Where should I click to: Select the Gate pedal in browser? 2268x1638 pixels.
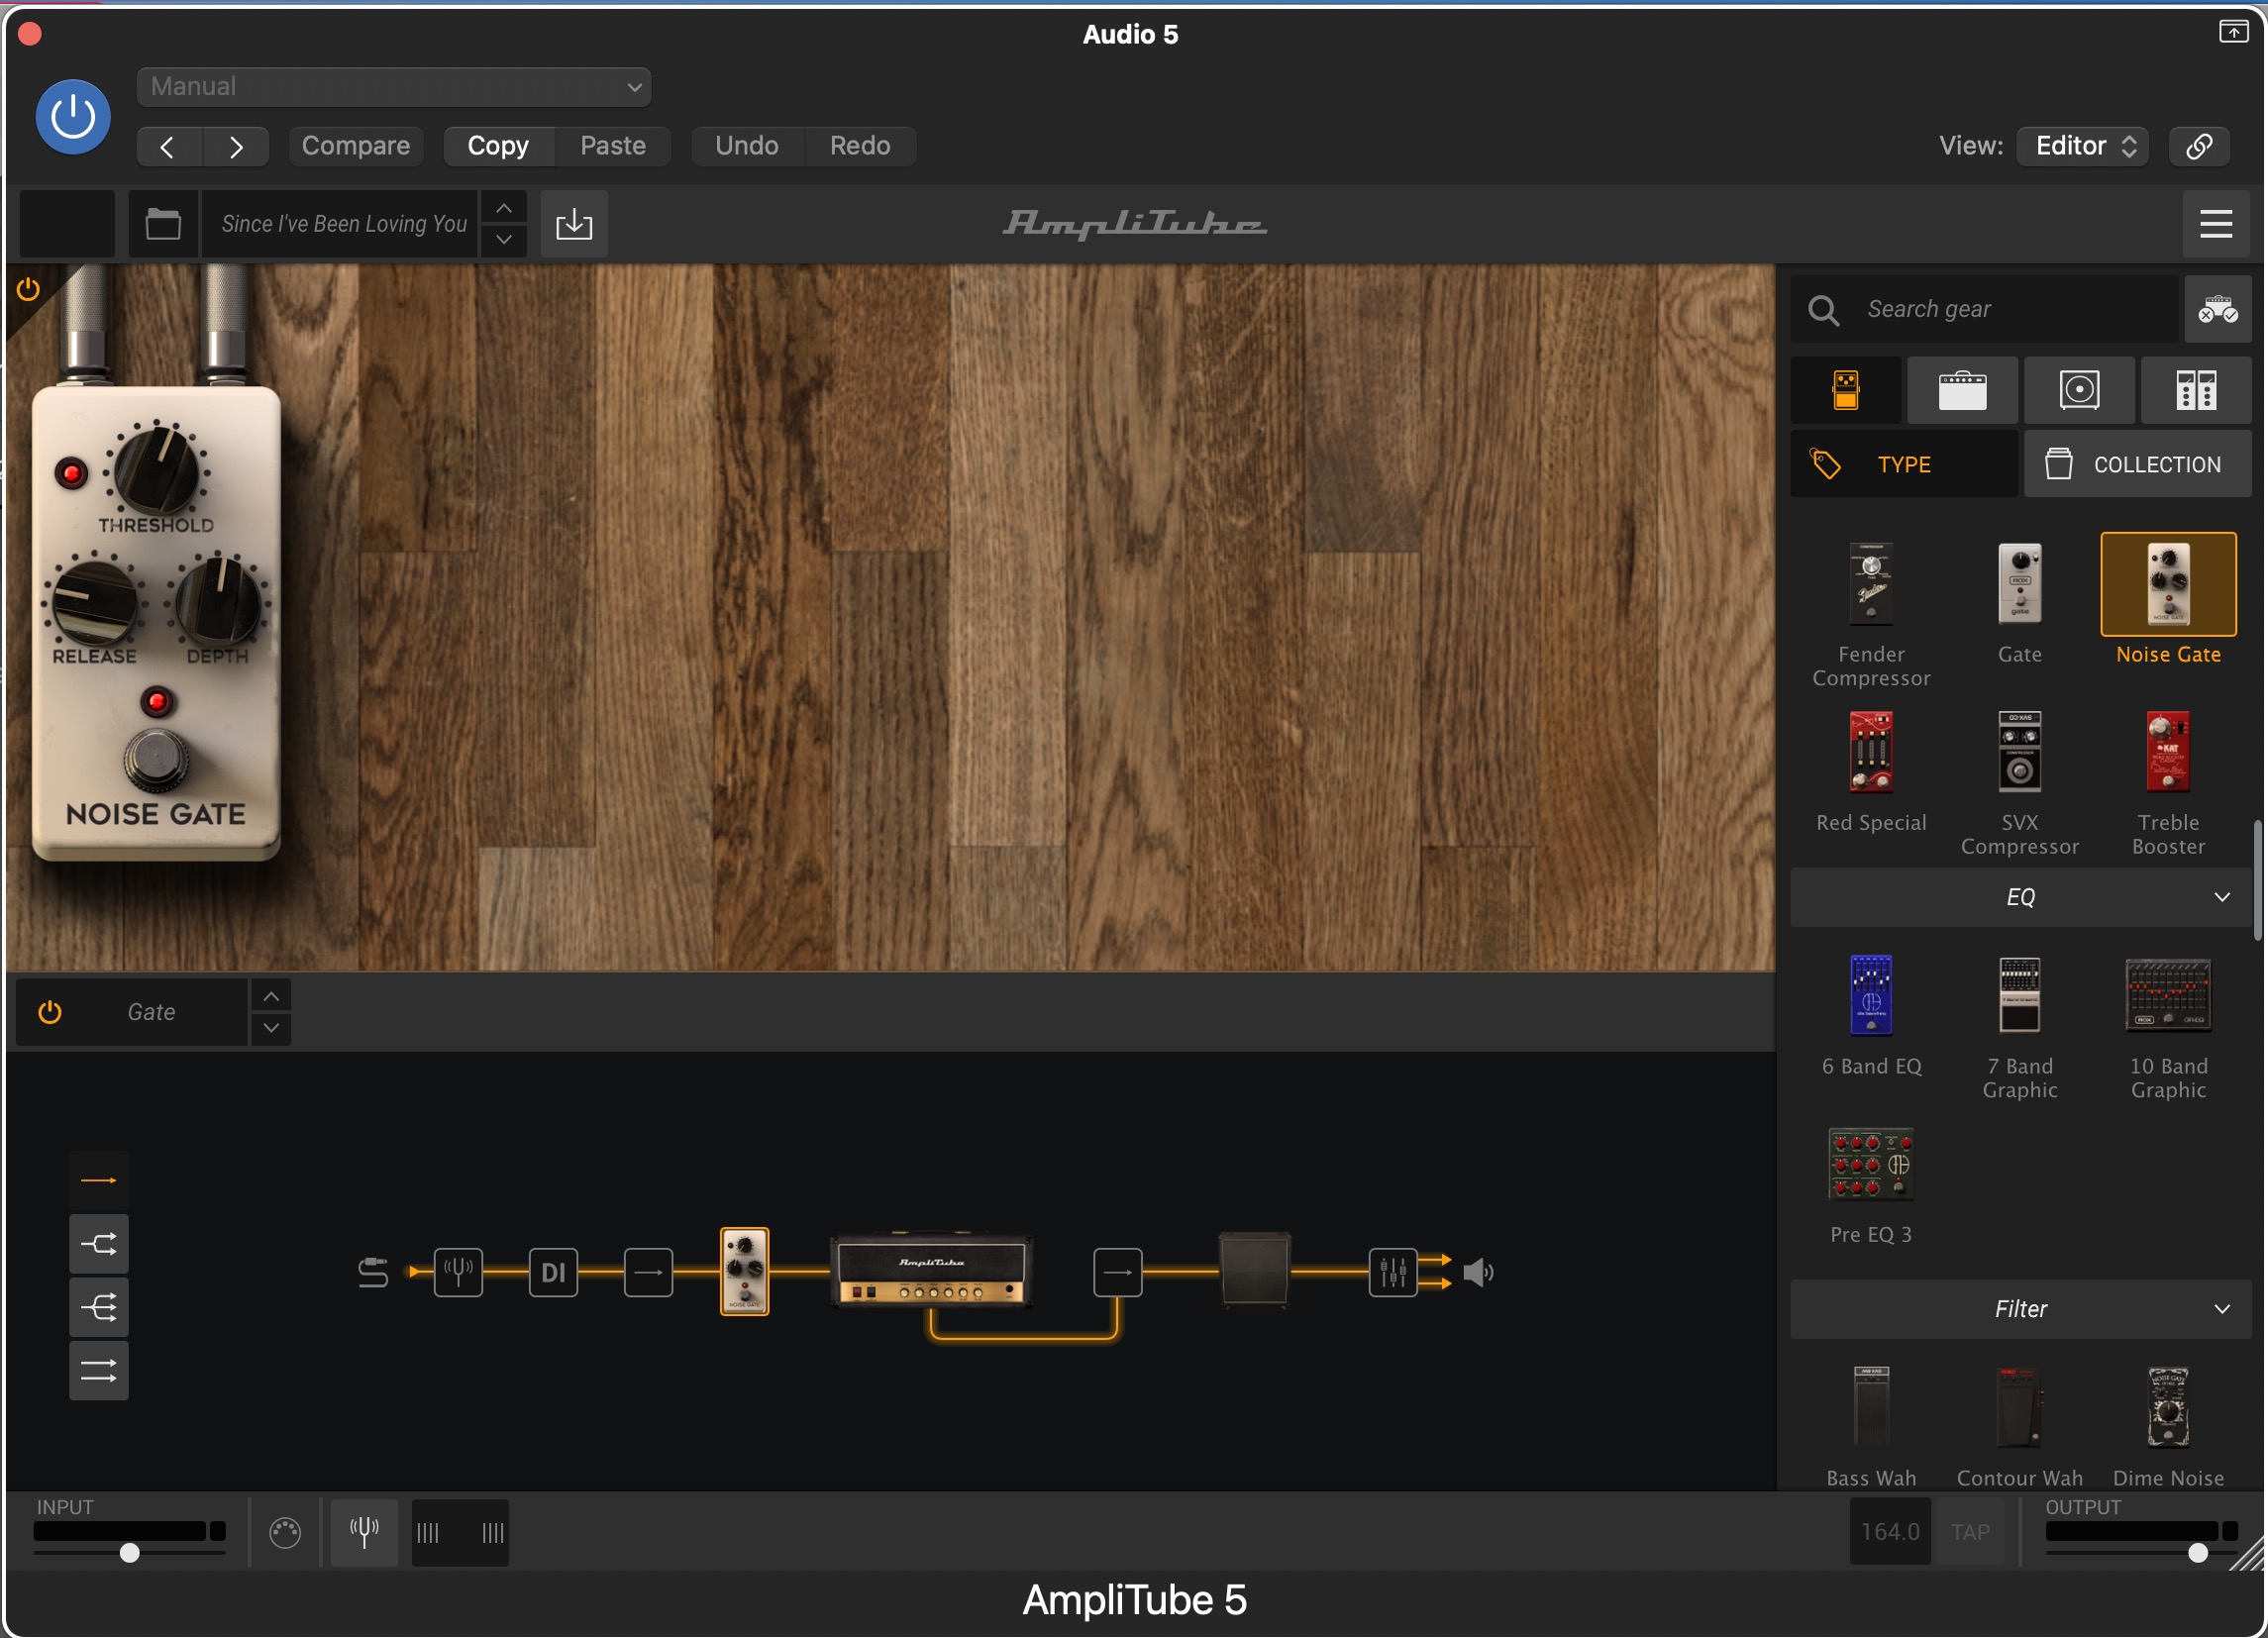[x=2020, y=603]
